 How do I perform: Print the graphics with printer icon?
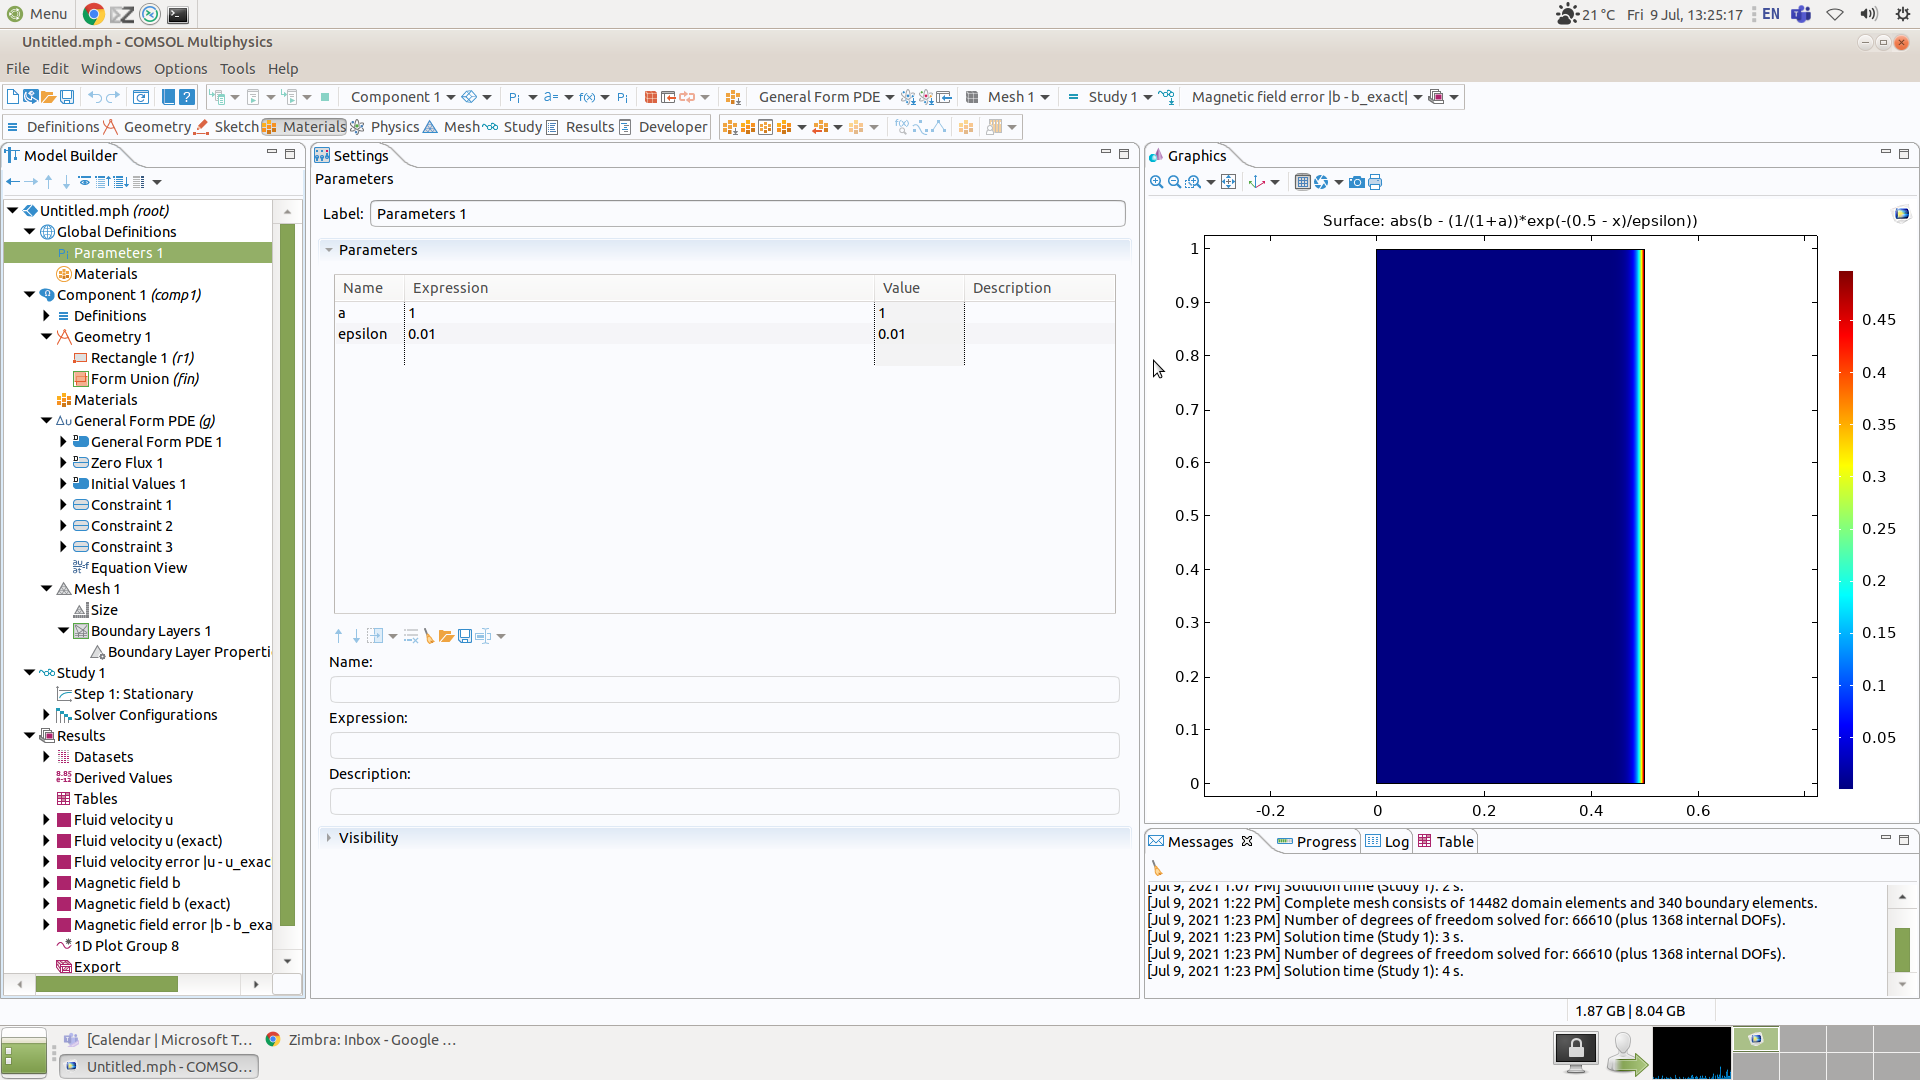[1375, 182]
